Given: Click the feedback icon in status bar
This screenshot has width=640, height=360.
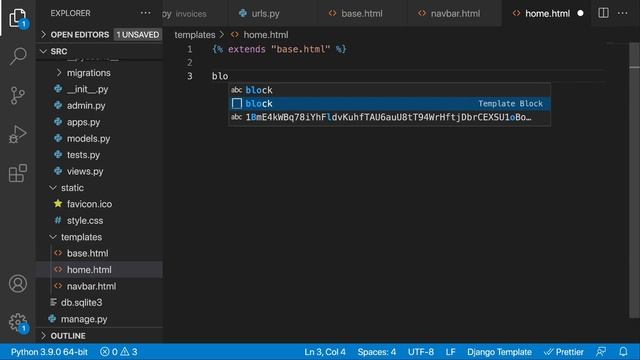Looking at the screenshot, I should (x=601, y=351).
